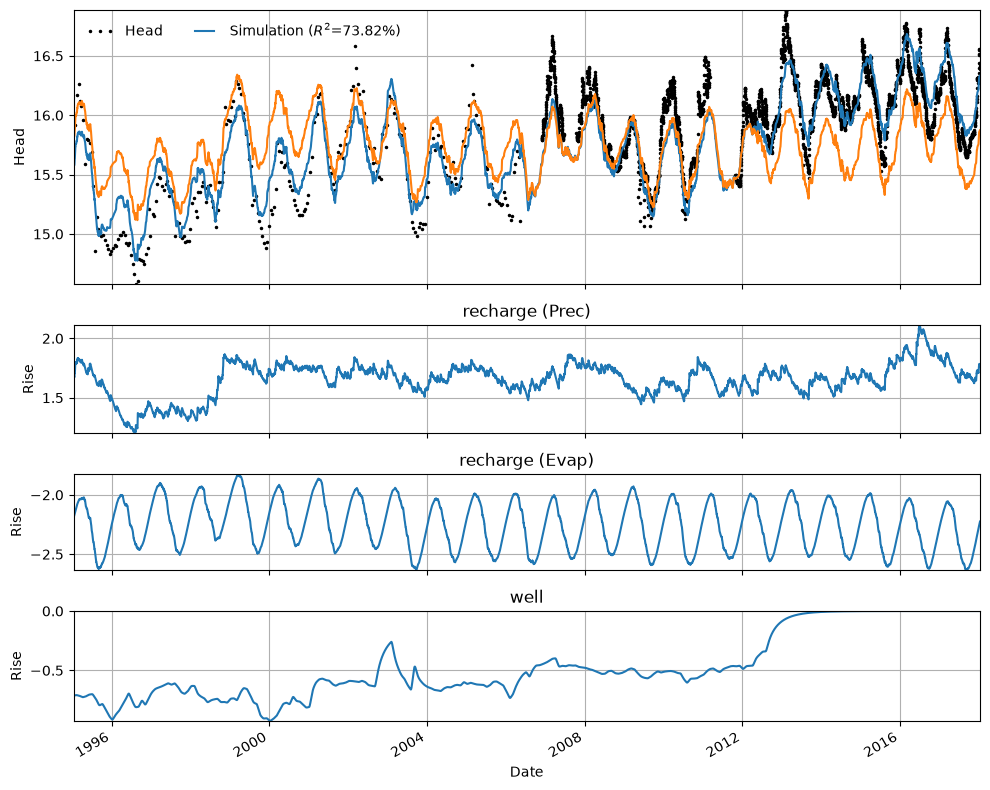Image resolution: width=990 pixels, height=790 pixels.
Task: Click the Simulation R² legend text
Action: point(314,30)
